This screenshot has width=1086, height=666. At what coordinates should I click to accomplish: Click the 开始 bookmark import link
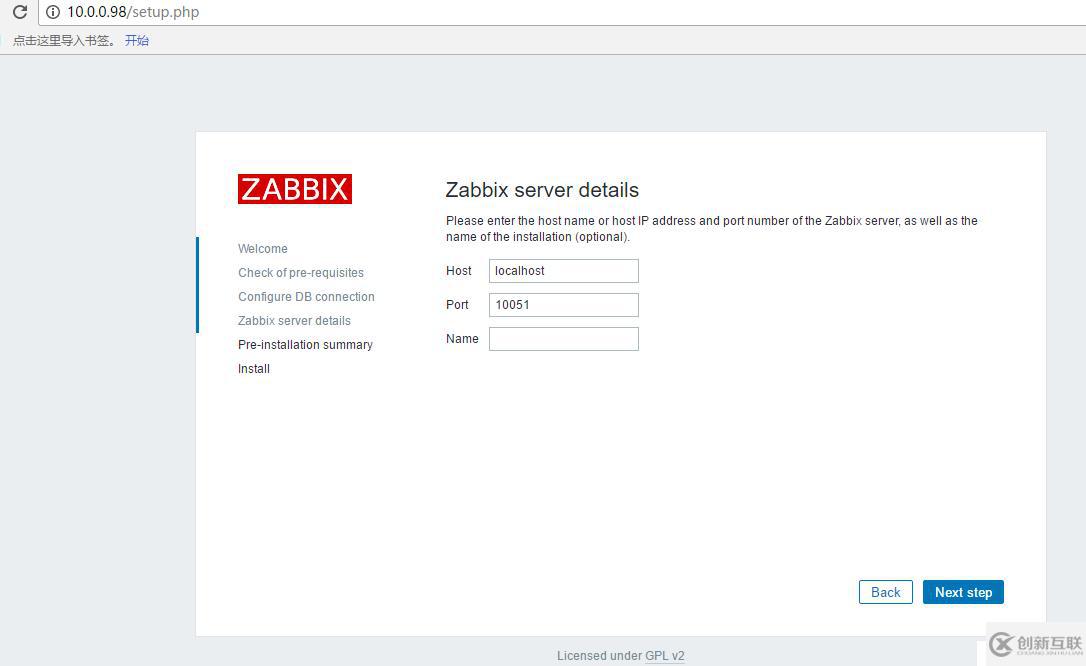coord(136,40)
